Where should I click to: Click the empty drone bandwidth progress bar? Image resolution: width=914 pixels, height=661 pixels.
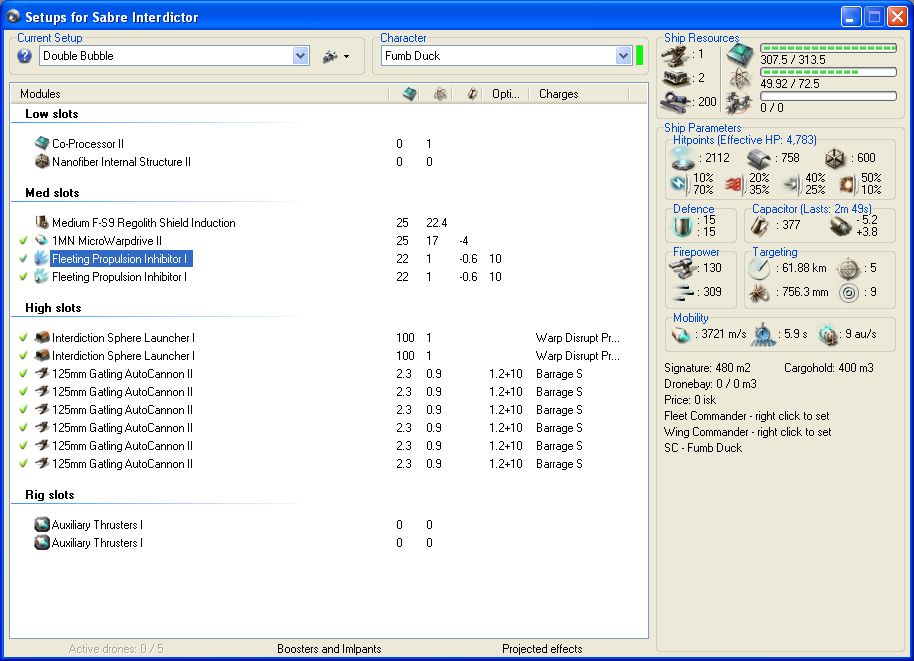pos(828,96)
